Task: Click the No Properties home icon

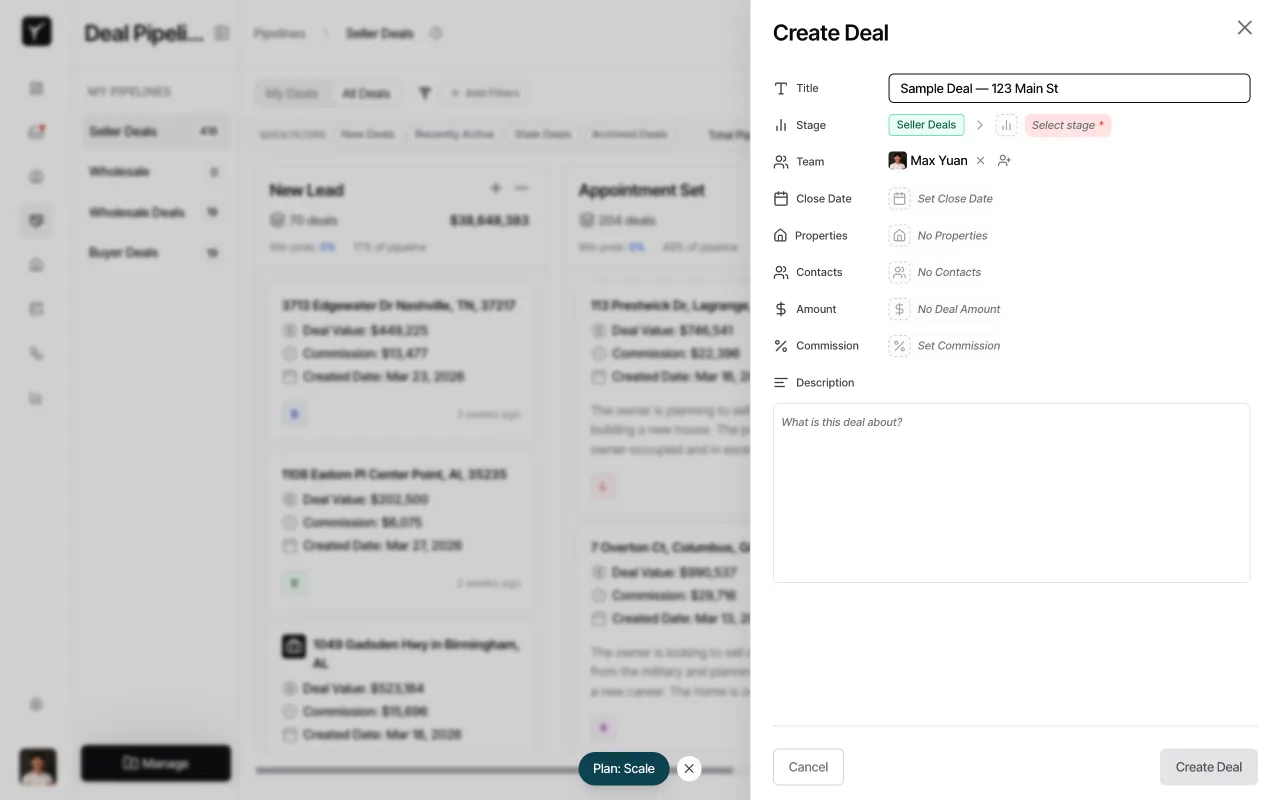Action: click(899, 235)
